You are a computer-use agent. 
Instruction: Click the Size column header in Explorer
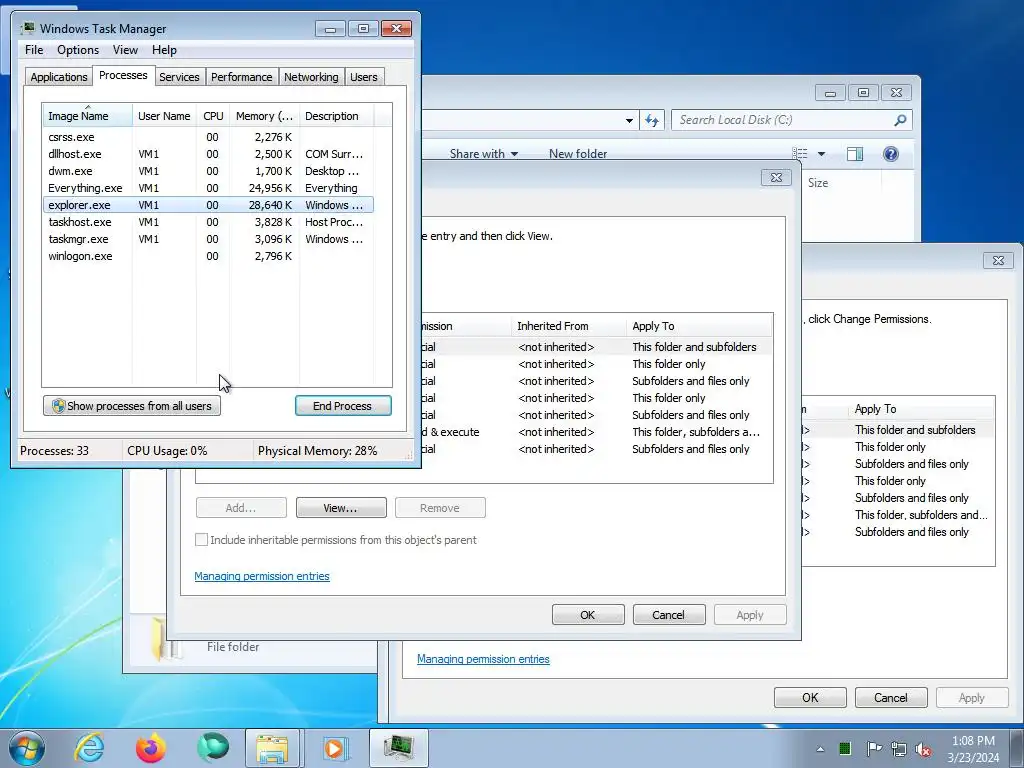[x=818, y=183]
